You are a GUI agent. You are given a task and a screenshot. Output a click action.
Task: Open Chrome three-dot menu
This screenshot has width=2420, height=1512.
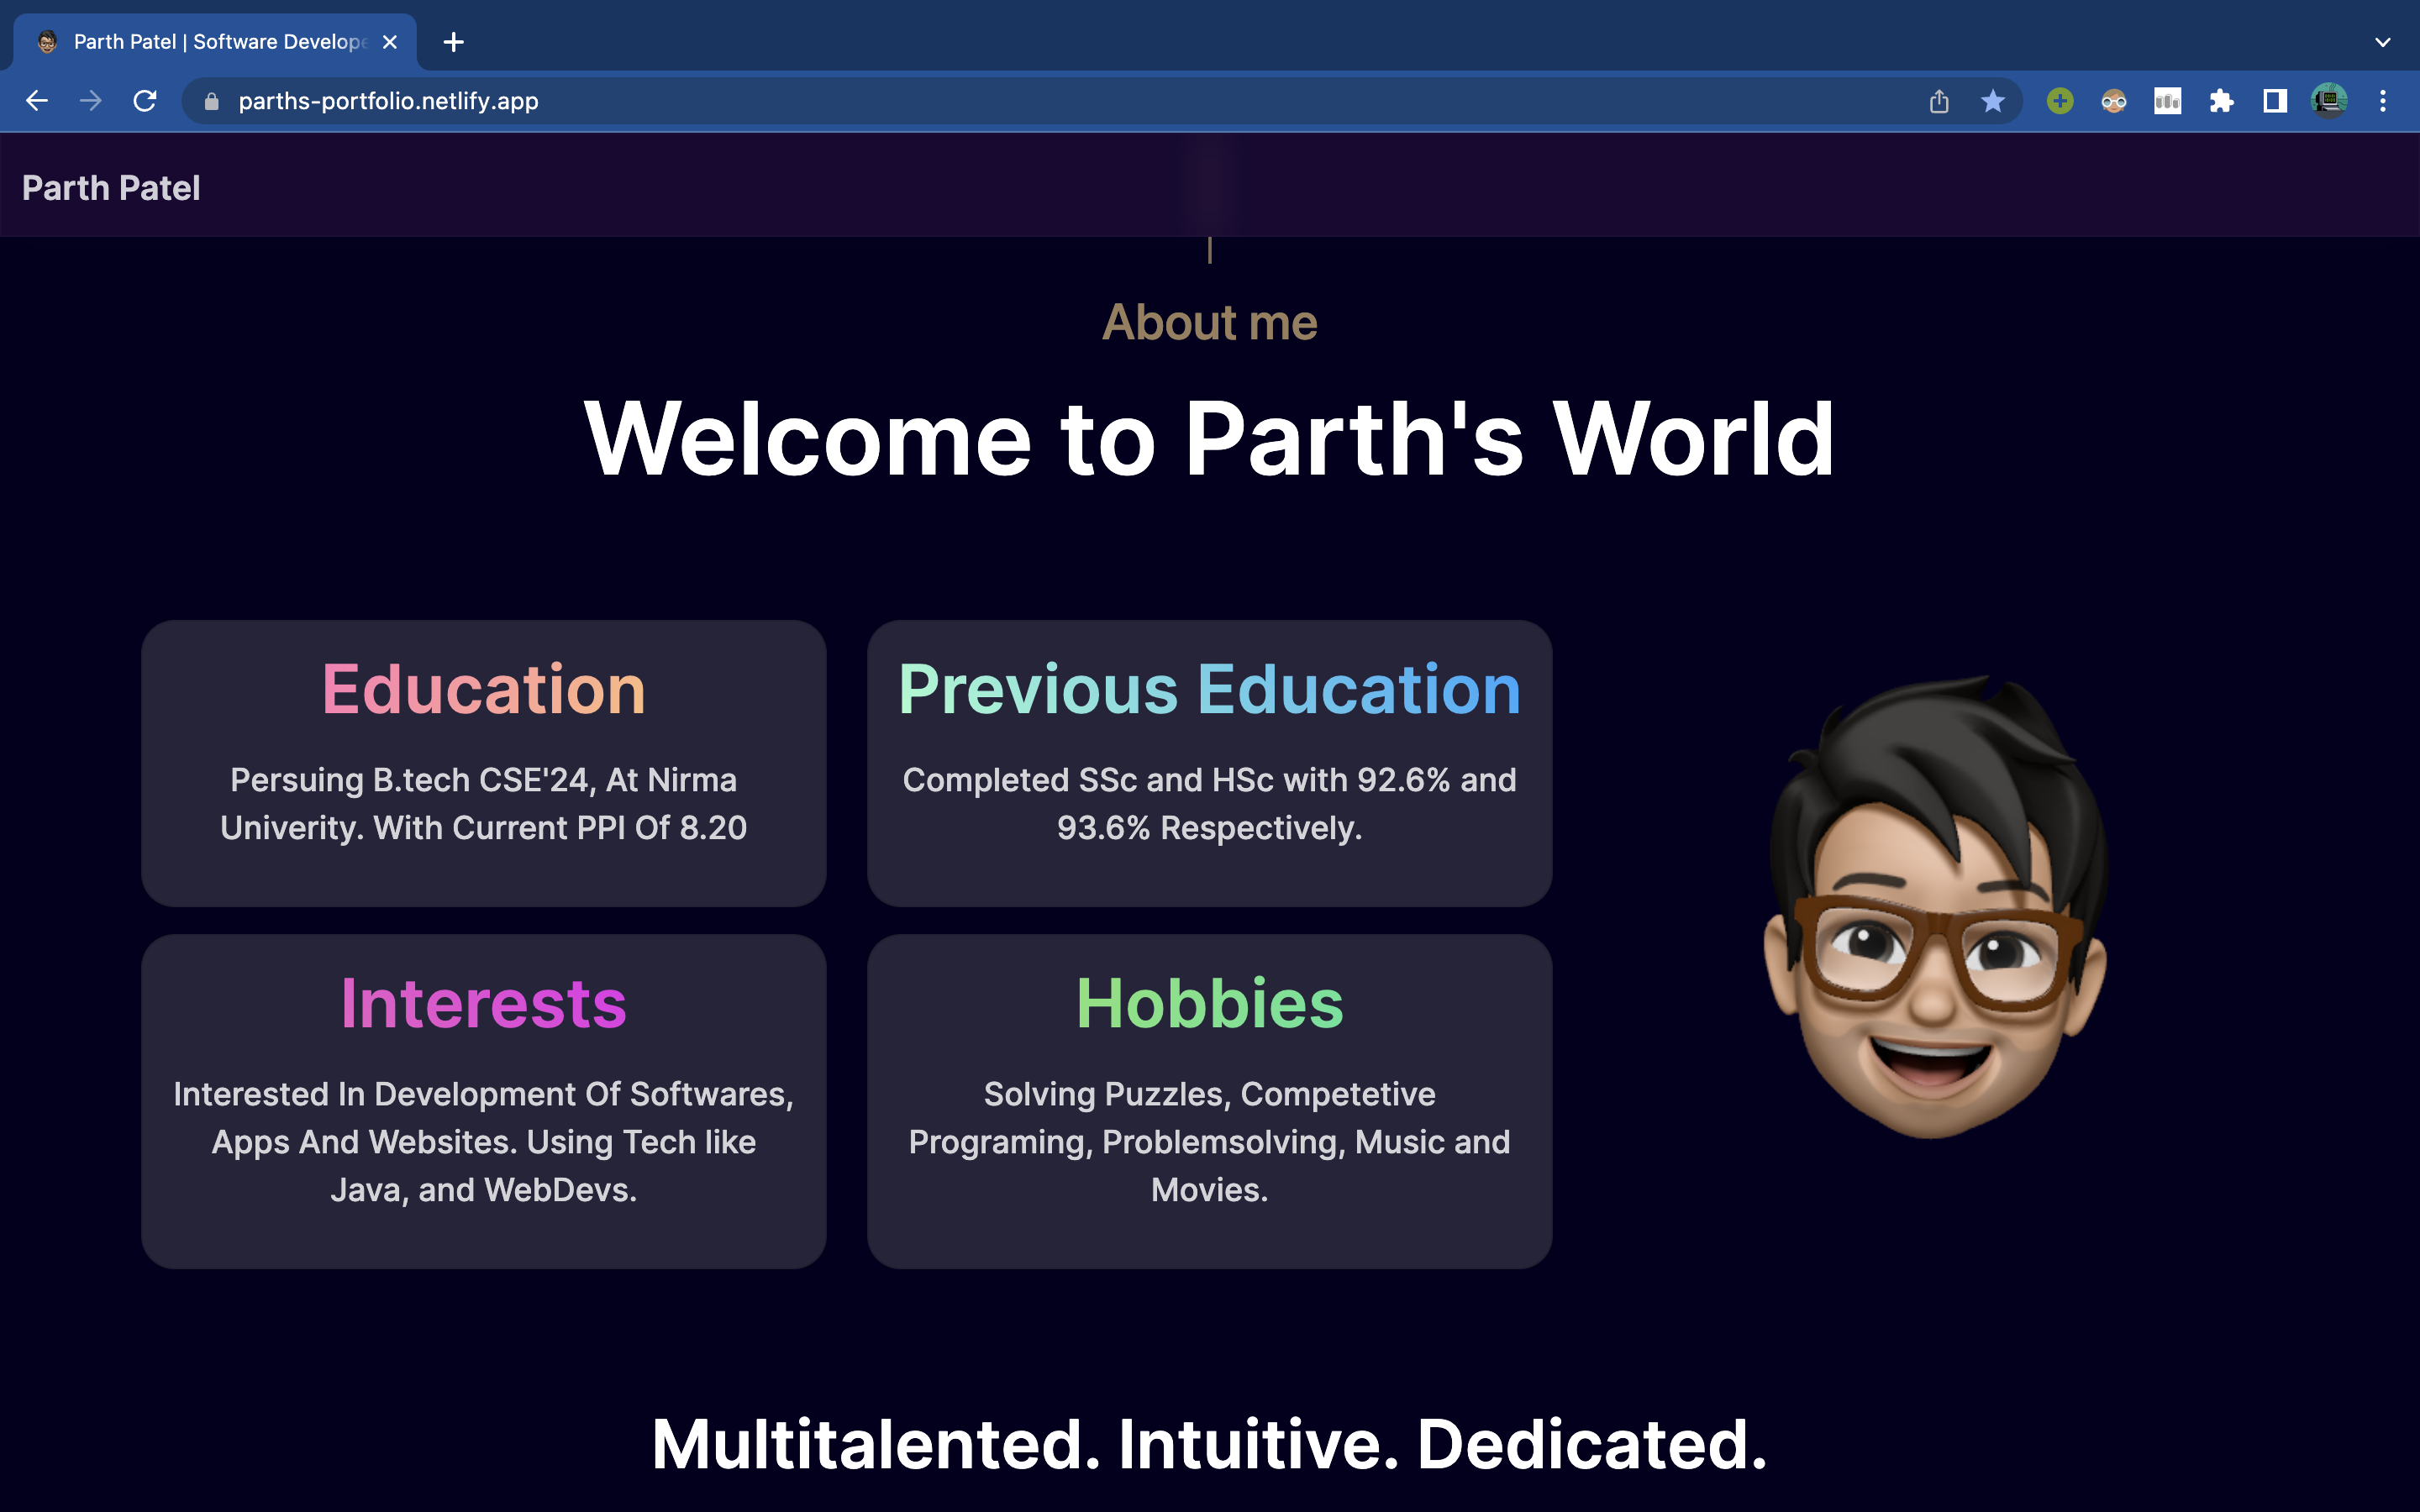coord(2383,101)
